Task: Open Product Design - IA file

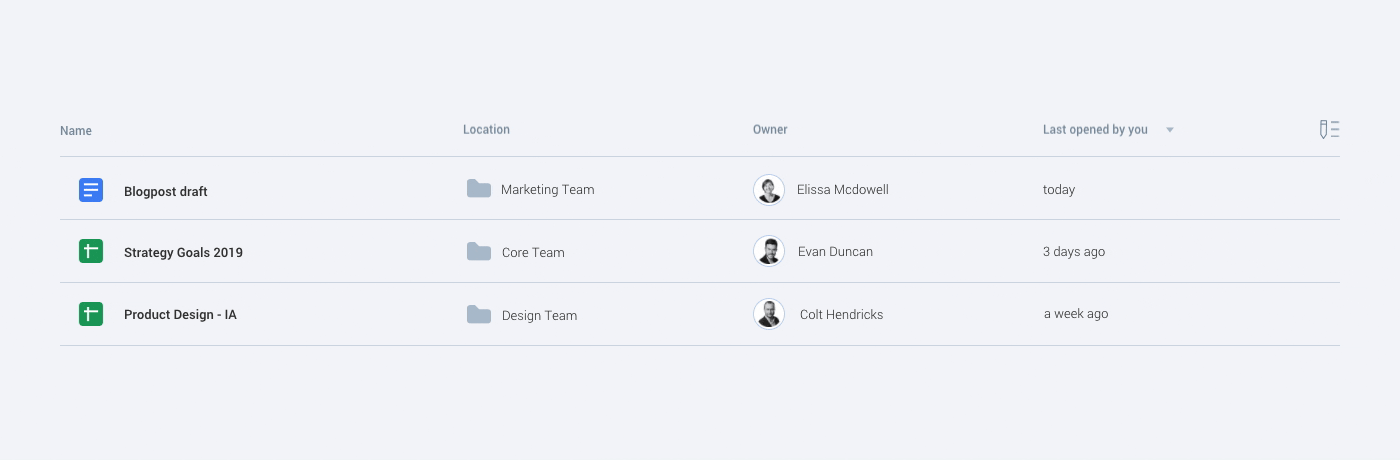Action: coord(180,315)
